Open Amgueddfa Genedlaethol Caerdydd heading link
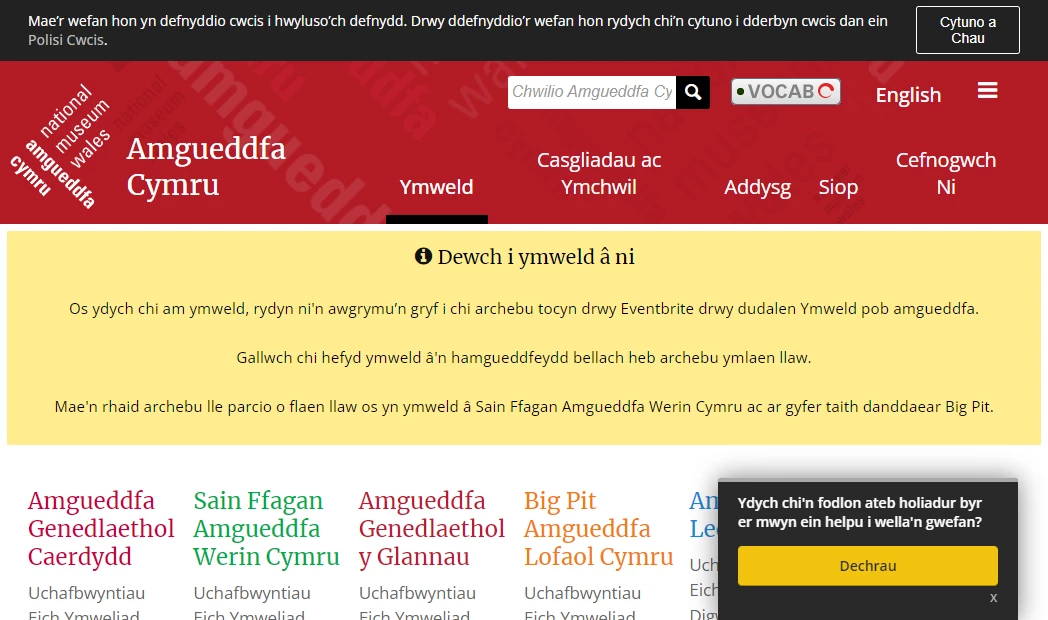1048x620 pixels. 101,529
